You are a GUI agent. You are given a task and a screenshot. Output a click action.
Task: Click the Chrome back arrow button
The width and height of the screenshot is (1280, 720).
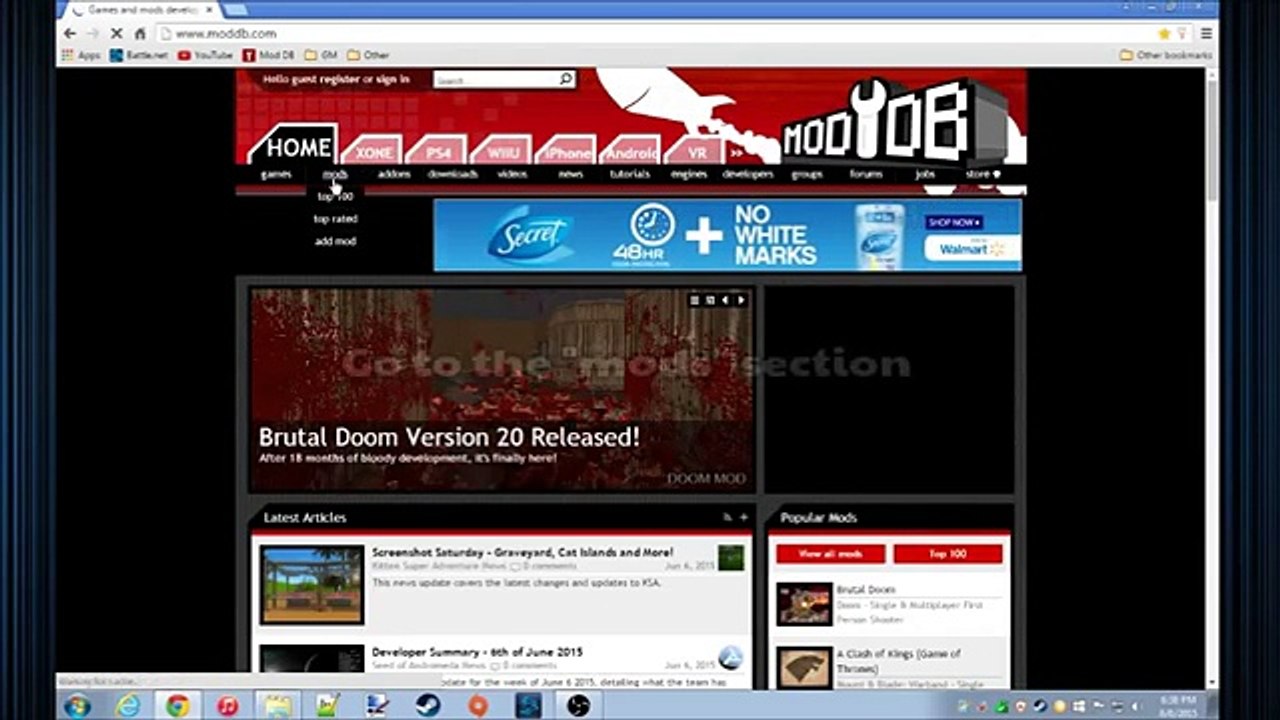69,33
